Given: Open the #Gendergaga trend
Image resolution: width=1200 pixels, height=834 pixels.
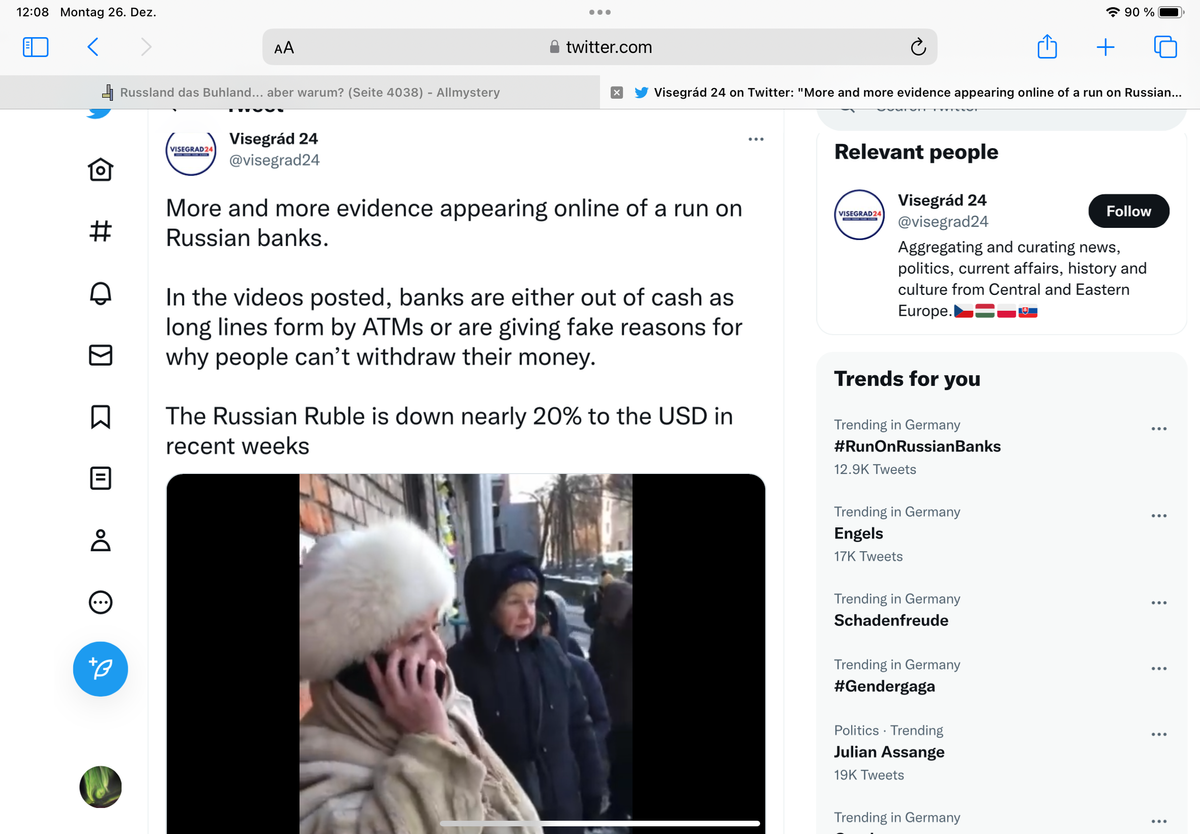Looking at the screenshot, I should [x=885, y=686].
